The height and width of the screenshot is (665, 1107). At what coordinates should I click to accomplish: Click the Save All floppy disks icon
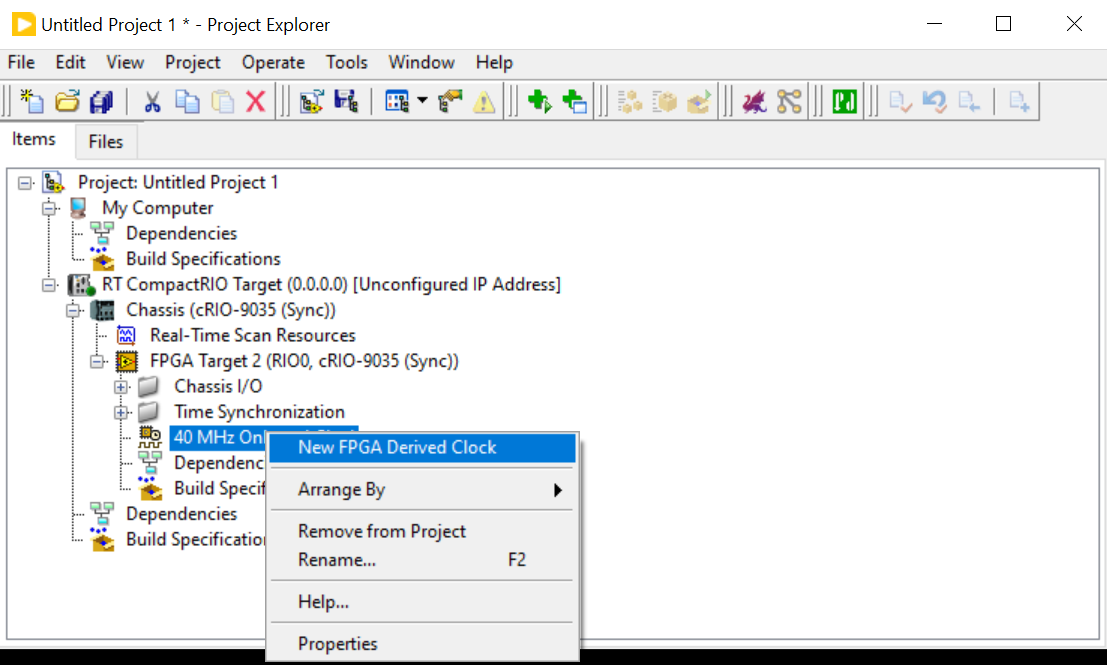(101, 101)
